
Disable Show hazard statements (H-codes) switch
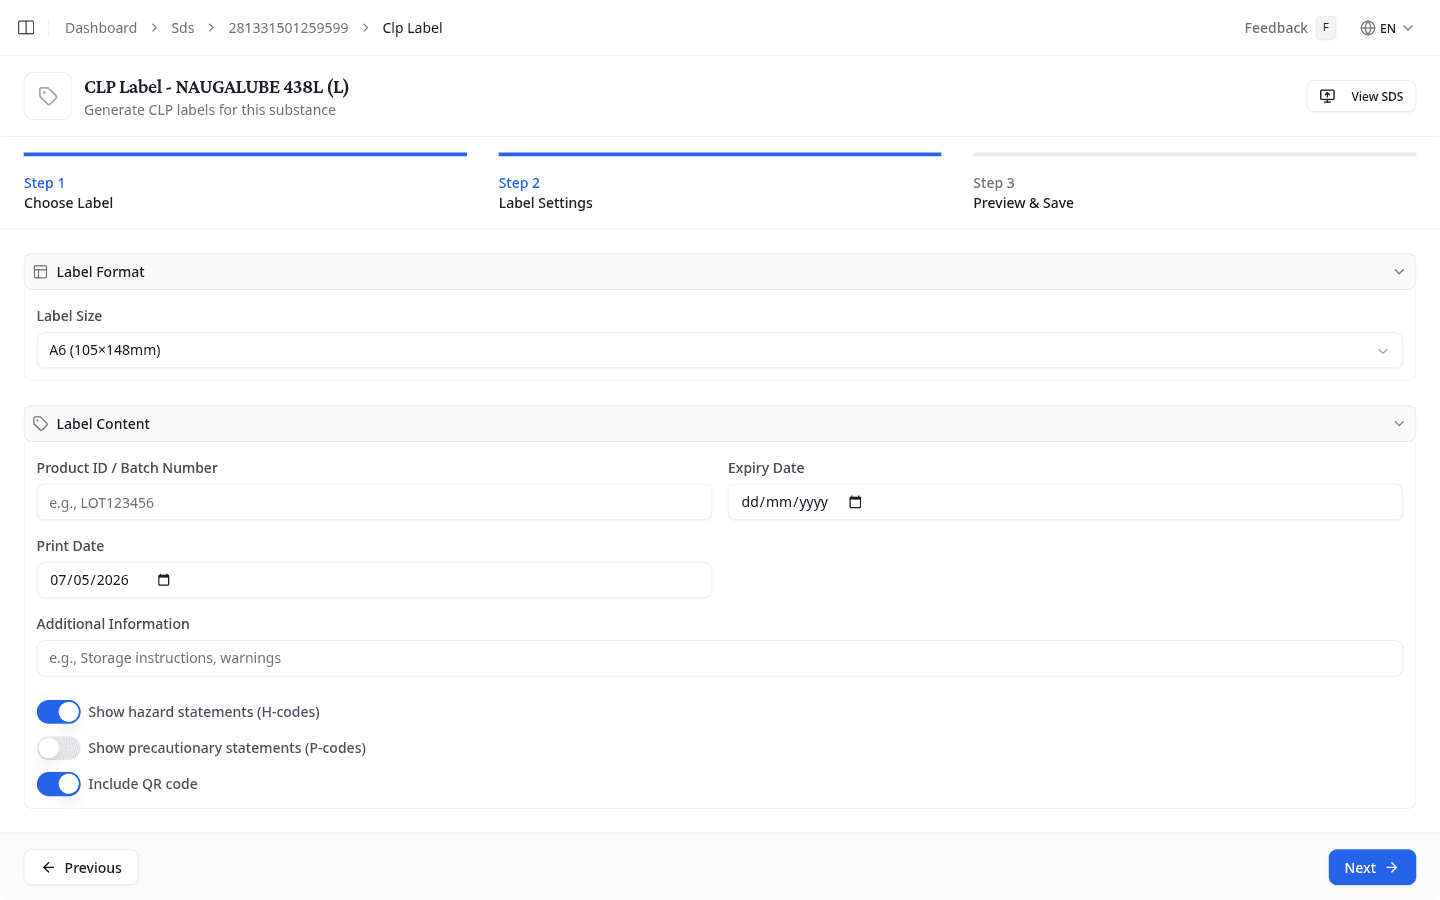59,712
